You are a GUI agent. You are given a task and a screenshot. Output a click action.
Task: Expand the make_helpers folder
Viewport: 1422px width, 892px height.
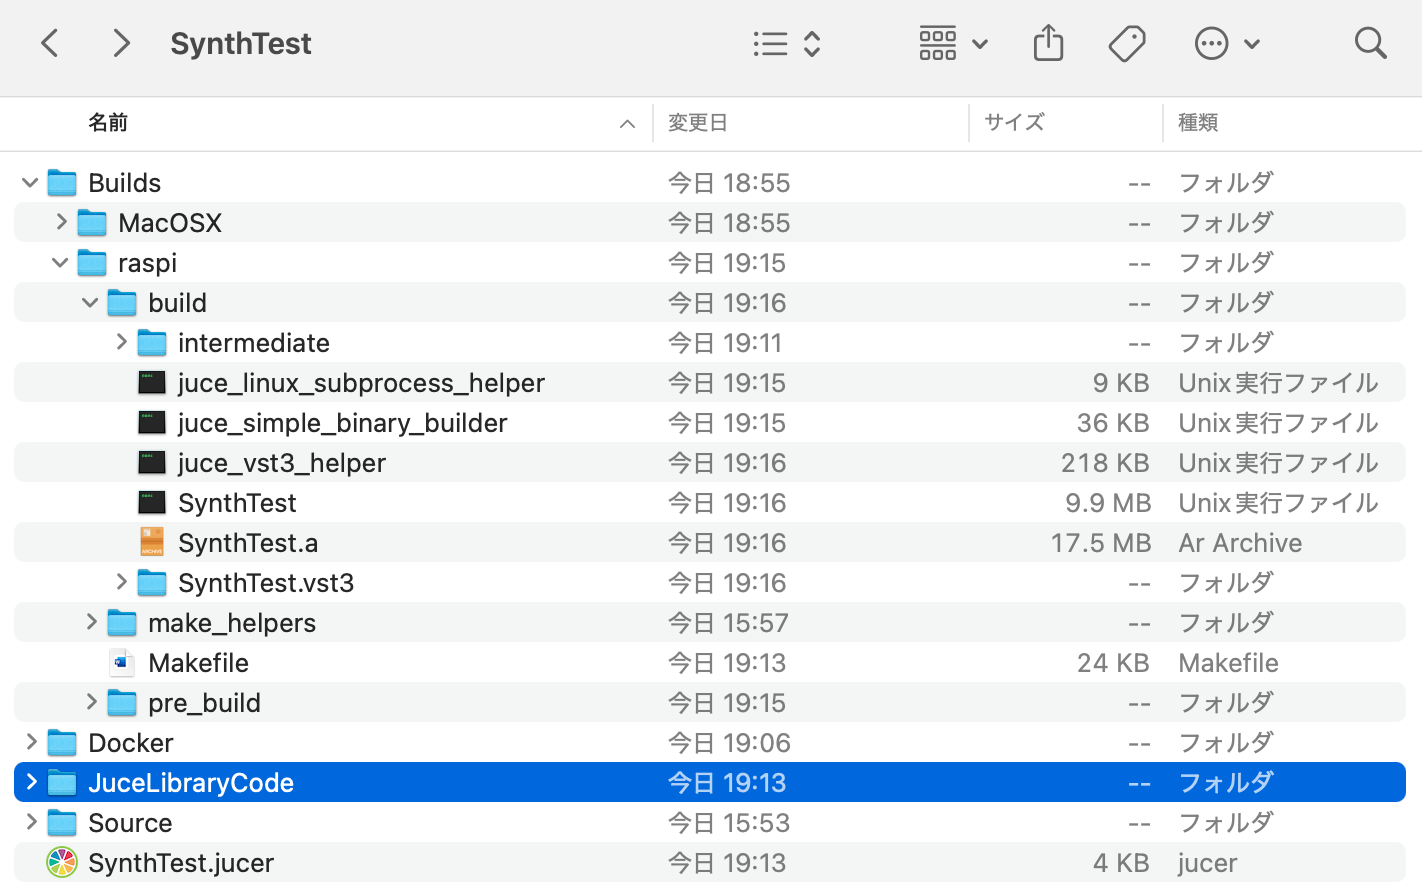[x=92, y=622]
